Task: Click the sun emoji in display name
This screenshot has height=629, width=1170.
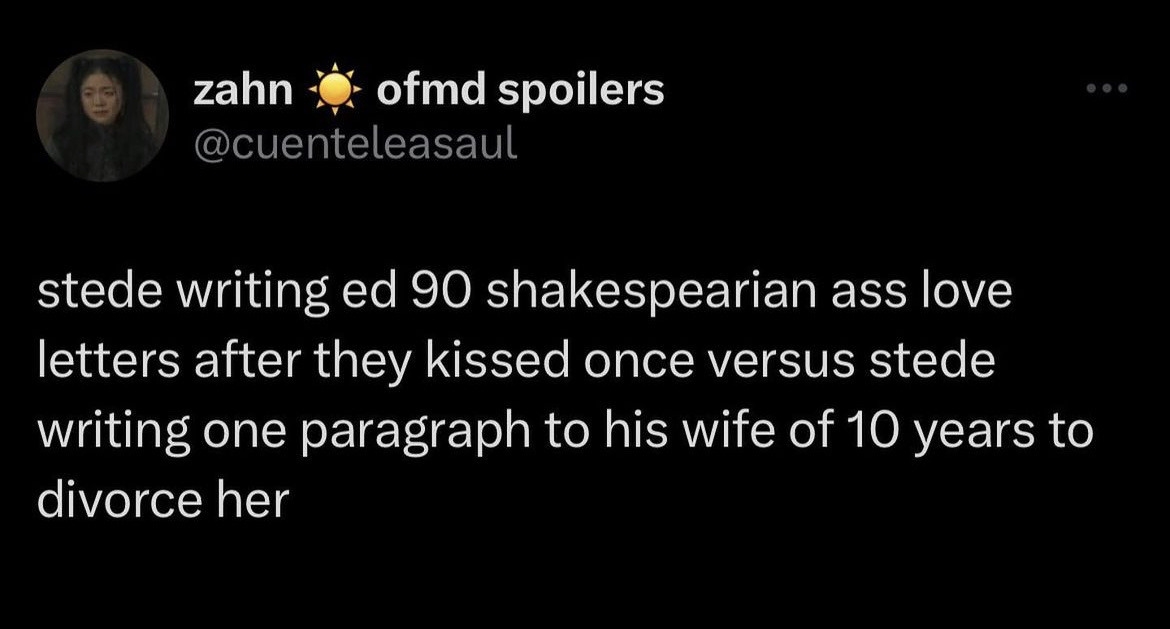Action: click(x=334, y=93)
